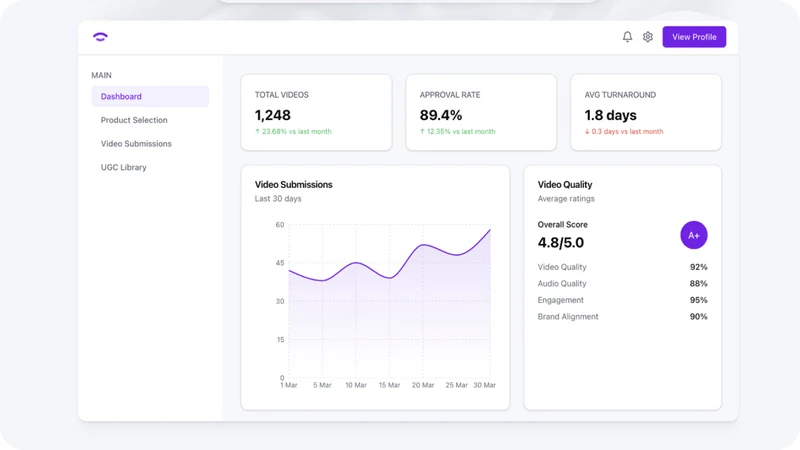Click the 60 label on the chart y-axis
Screen dimensions: 800x450
click(280, 224)
